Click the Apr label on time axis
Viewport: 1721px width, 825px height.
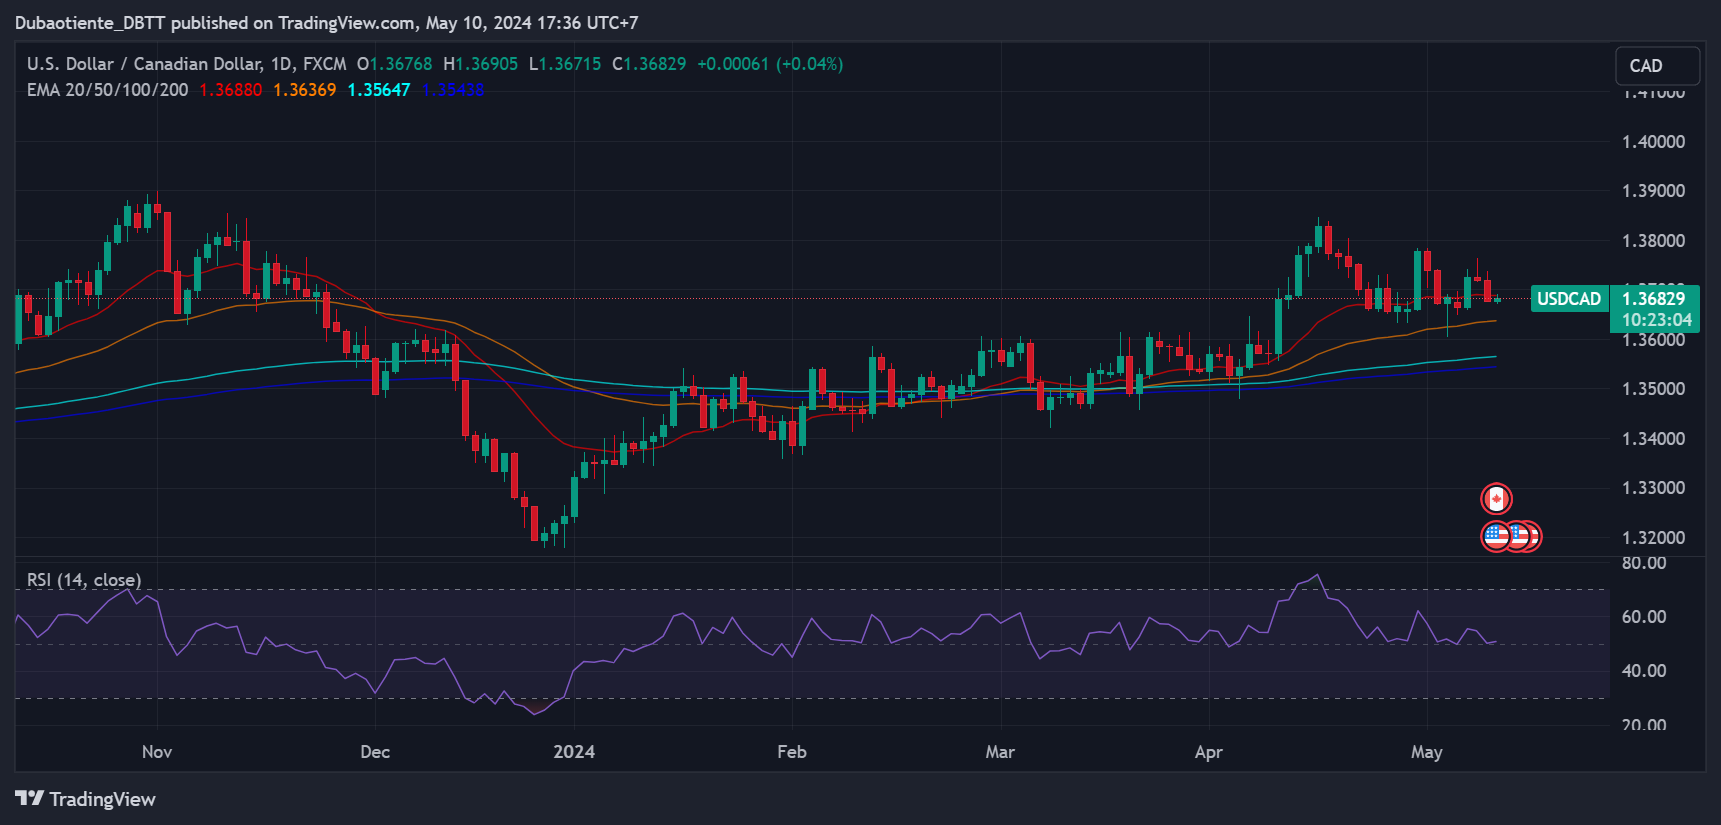1209,752
